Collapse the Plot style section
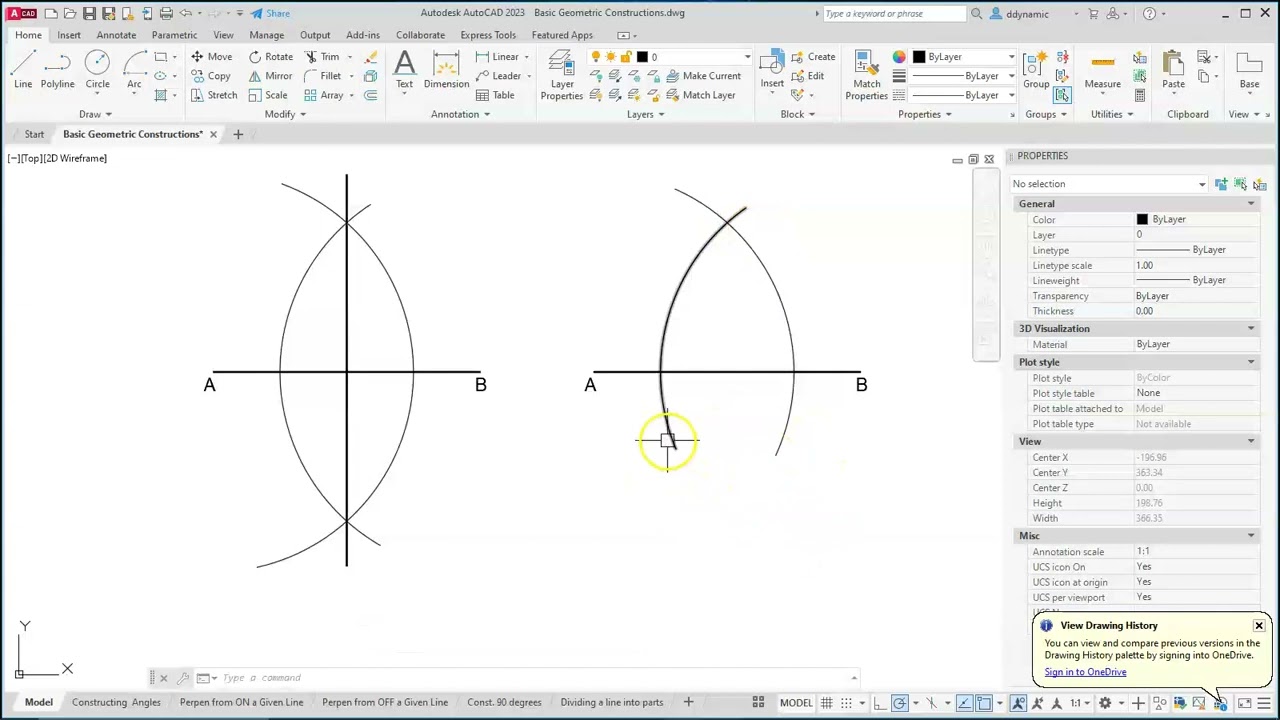 tap(1250, 362)
